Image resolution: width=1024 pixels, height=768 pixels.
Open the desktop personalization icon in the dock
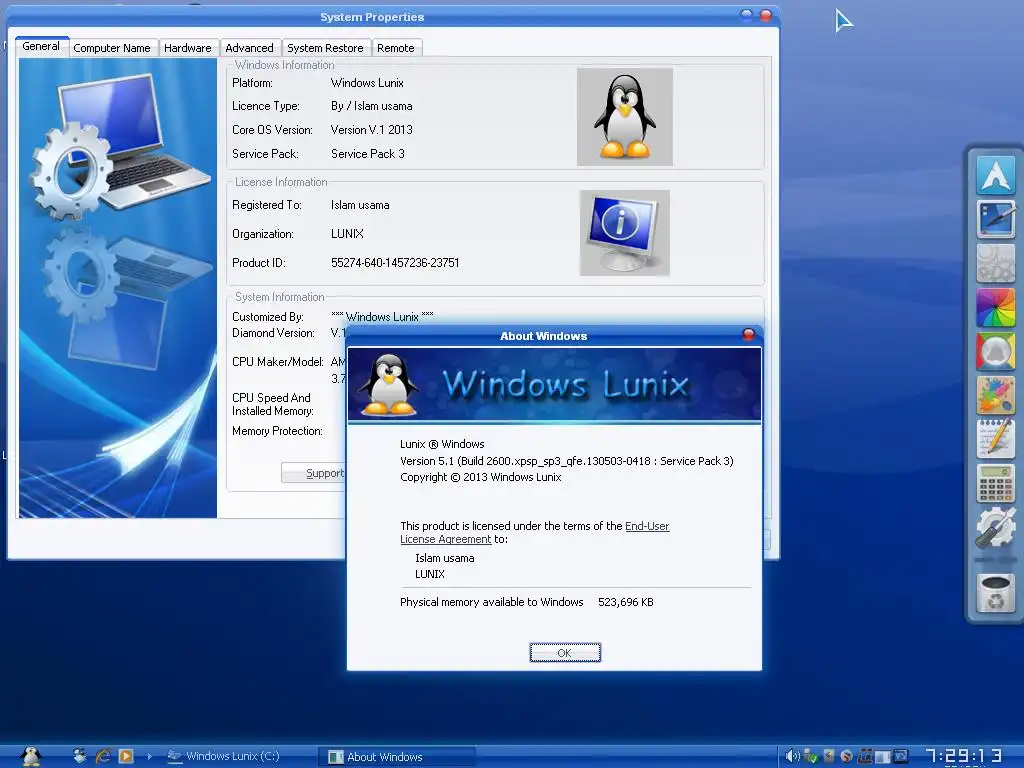point(995,219)
